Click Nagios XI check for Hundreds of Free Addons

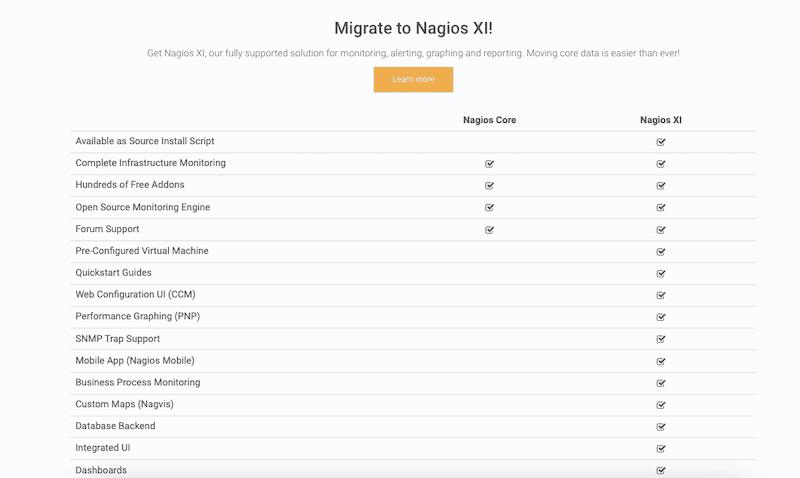click(661, 186)
